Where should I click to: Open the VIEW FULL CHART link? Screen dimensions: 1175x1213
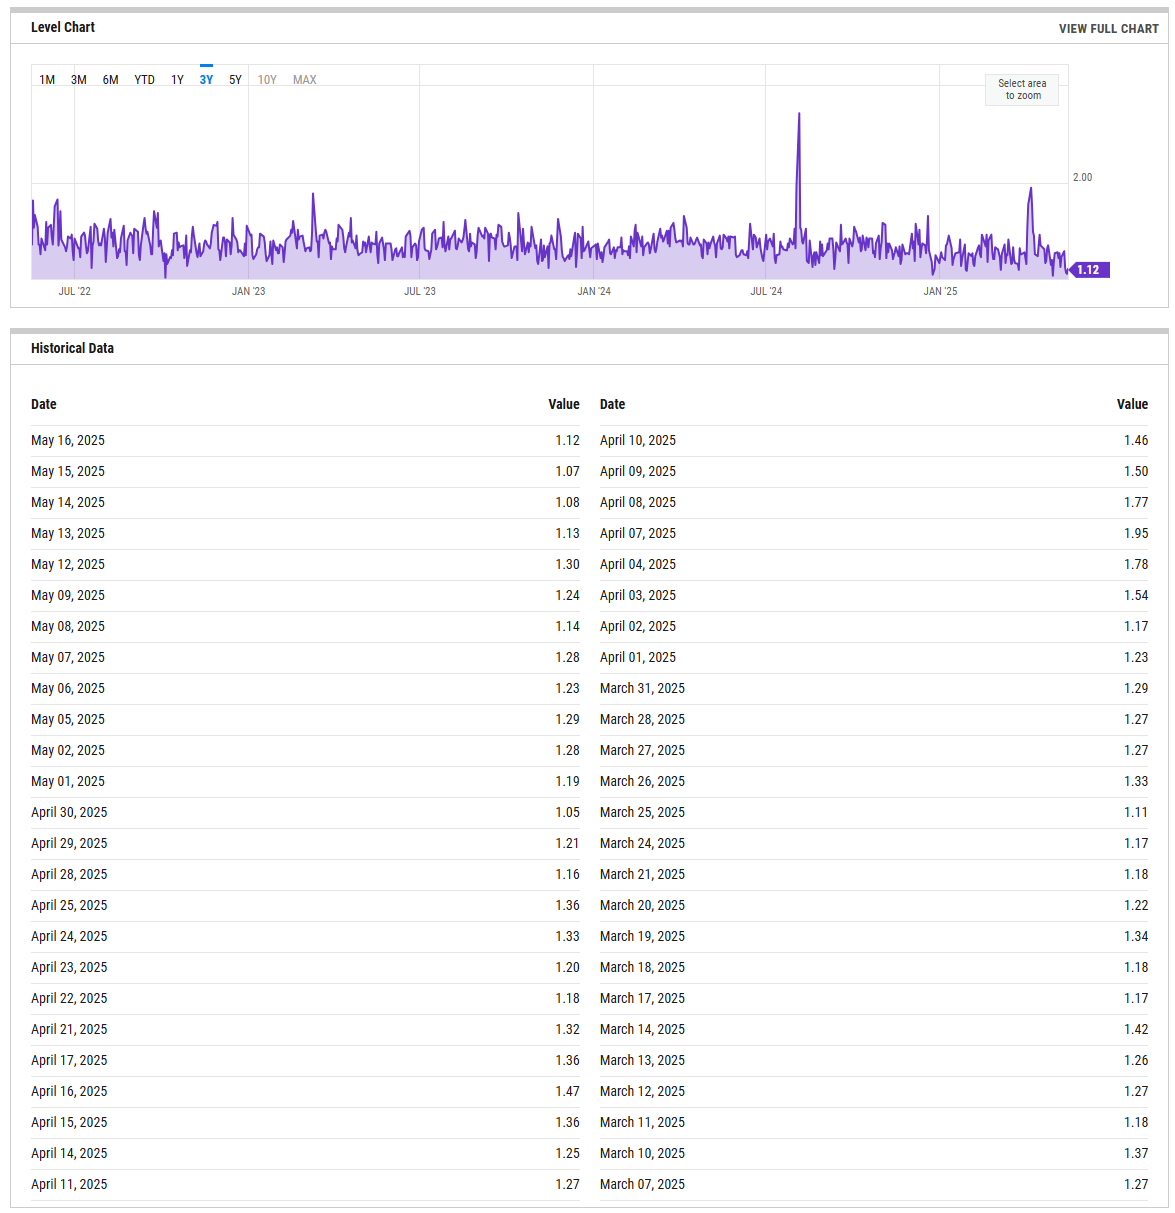pyautogui.click(x=1109, y=29)
